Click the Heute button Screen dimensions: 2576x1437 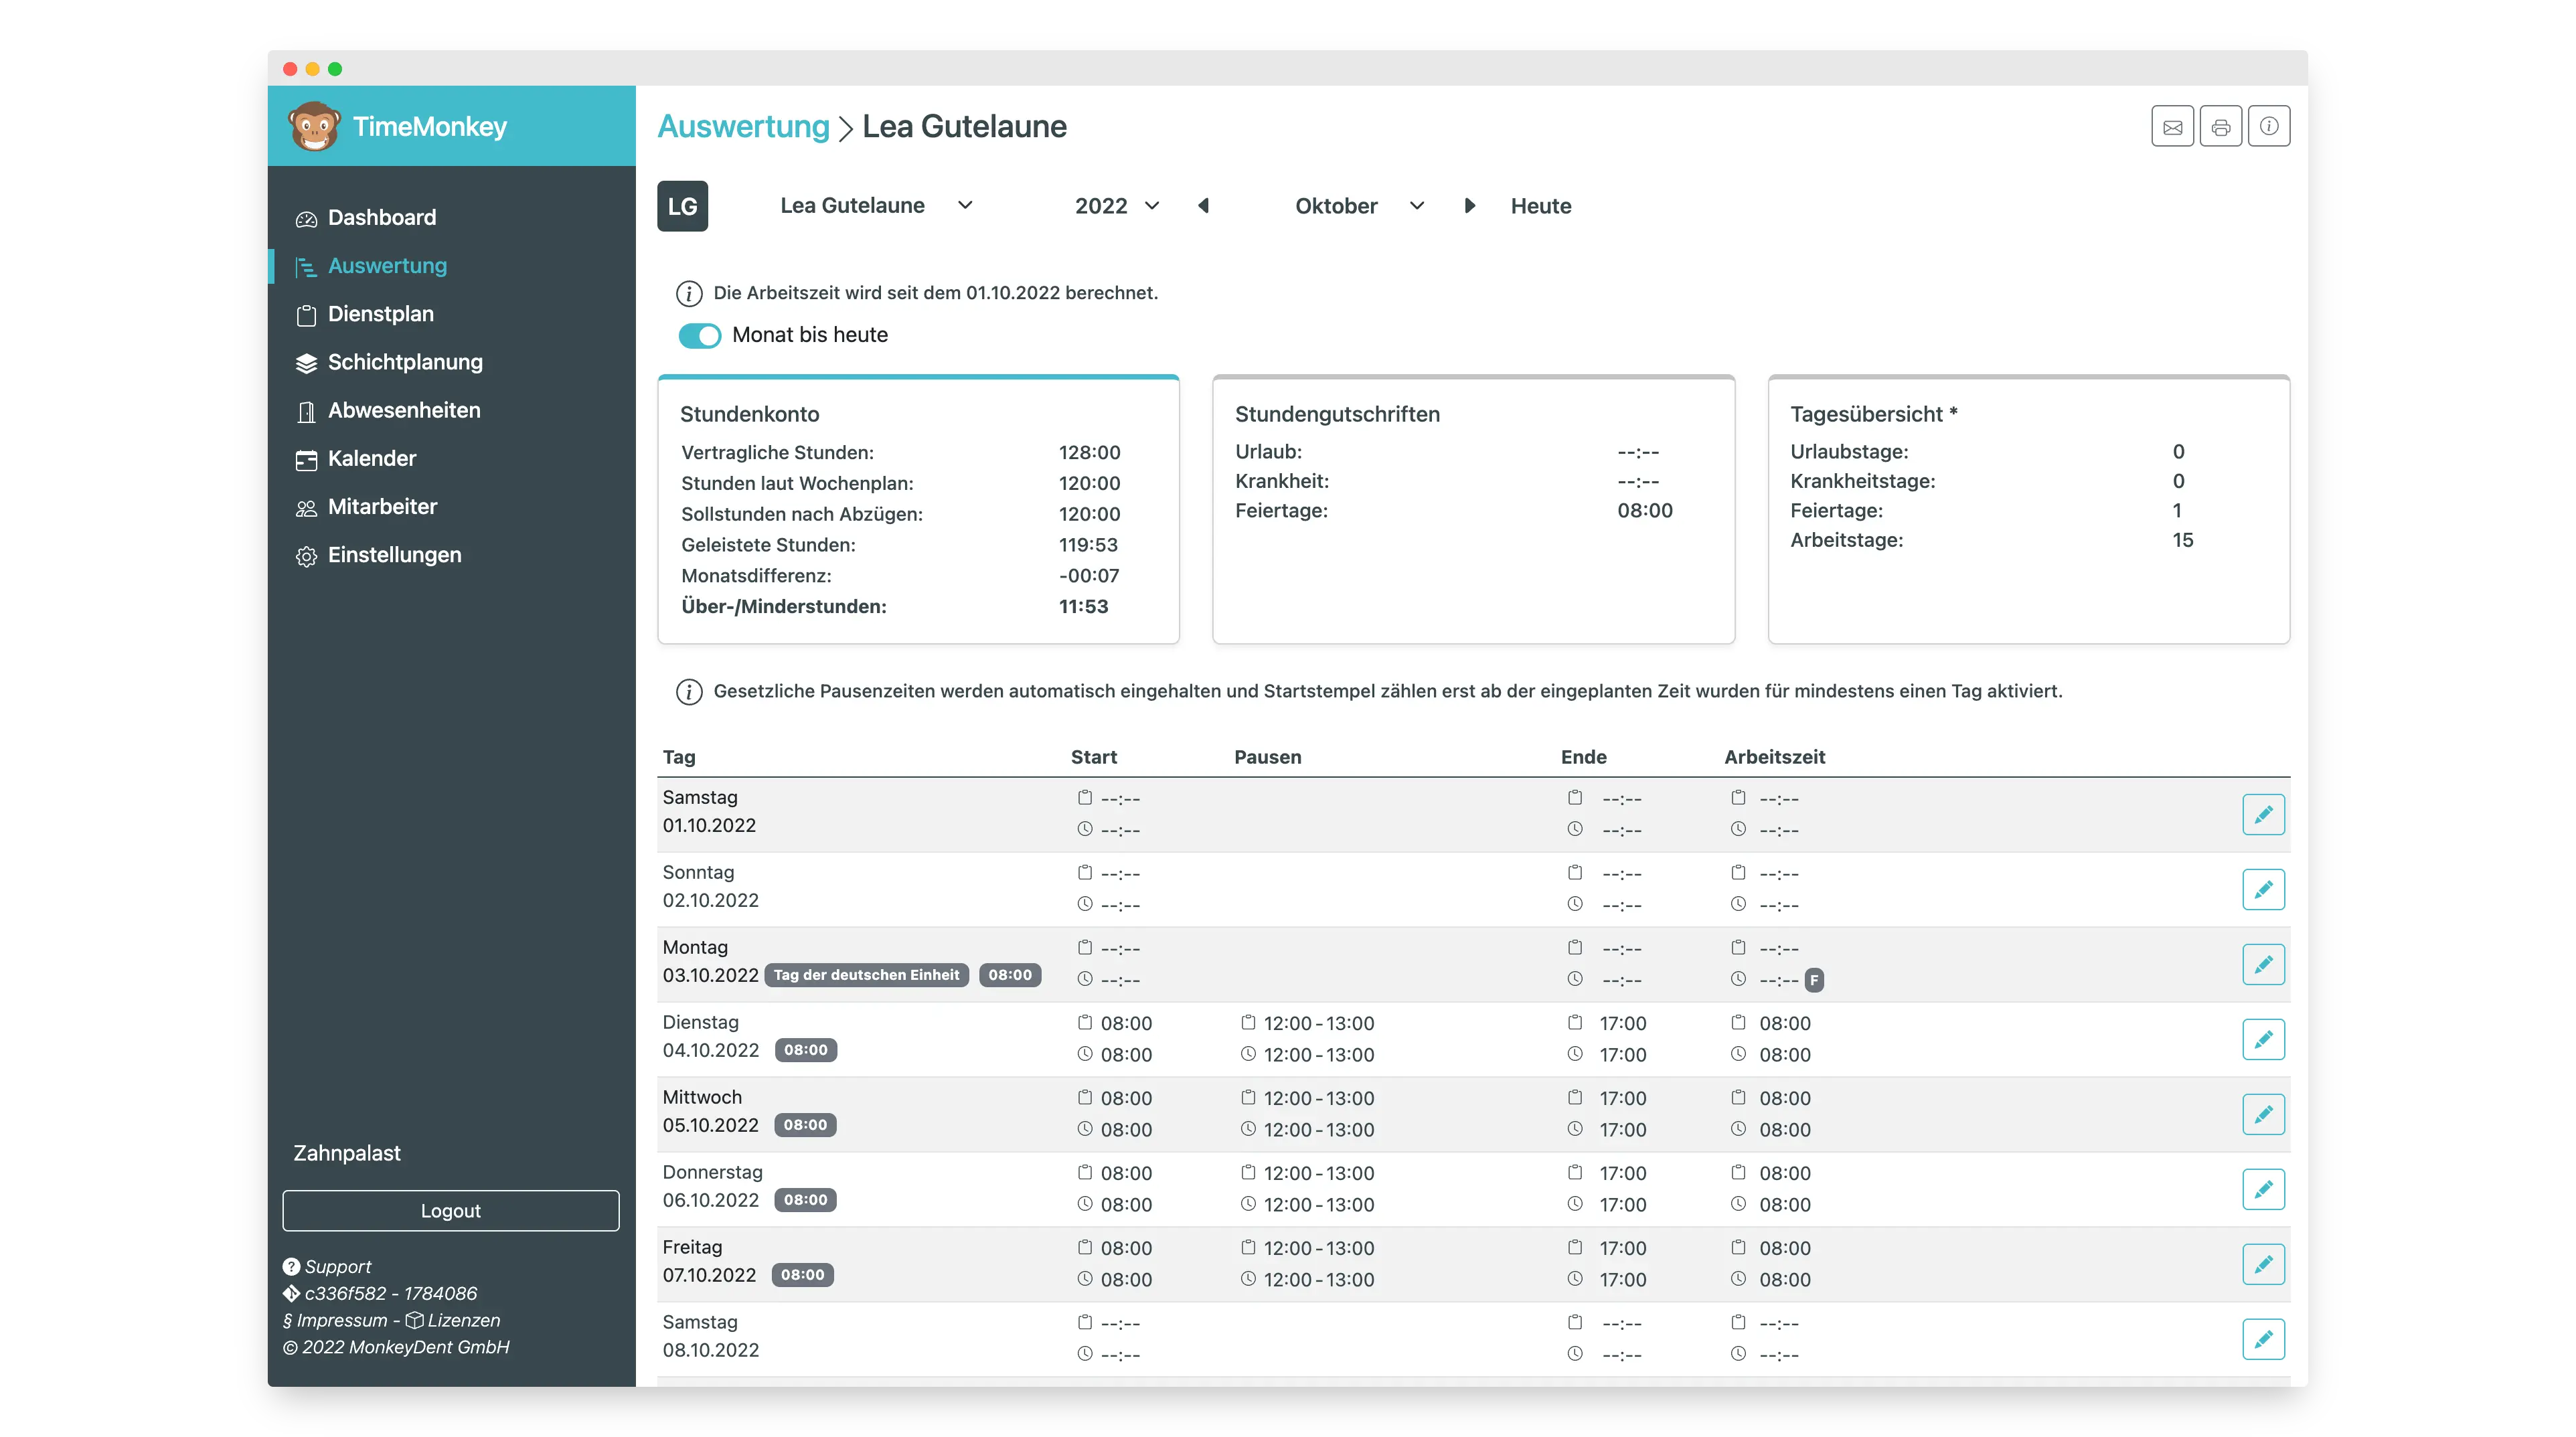1540,206
